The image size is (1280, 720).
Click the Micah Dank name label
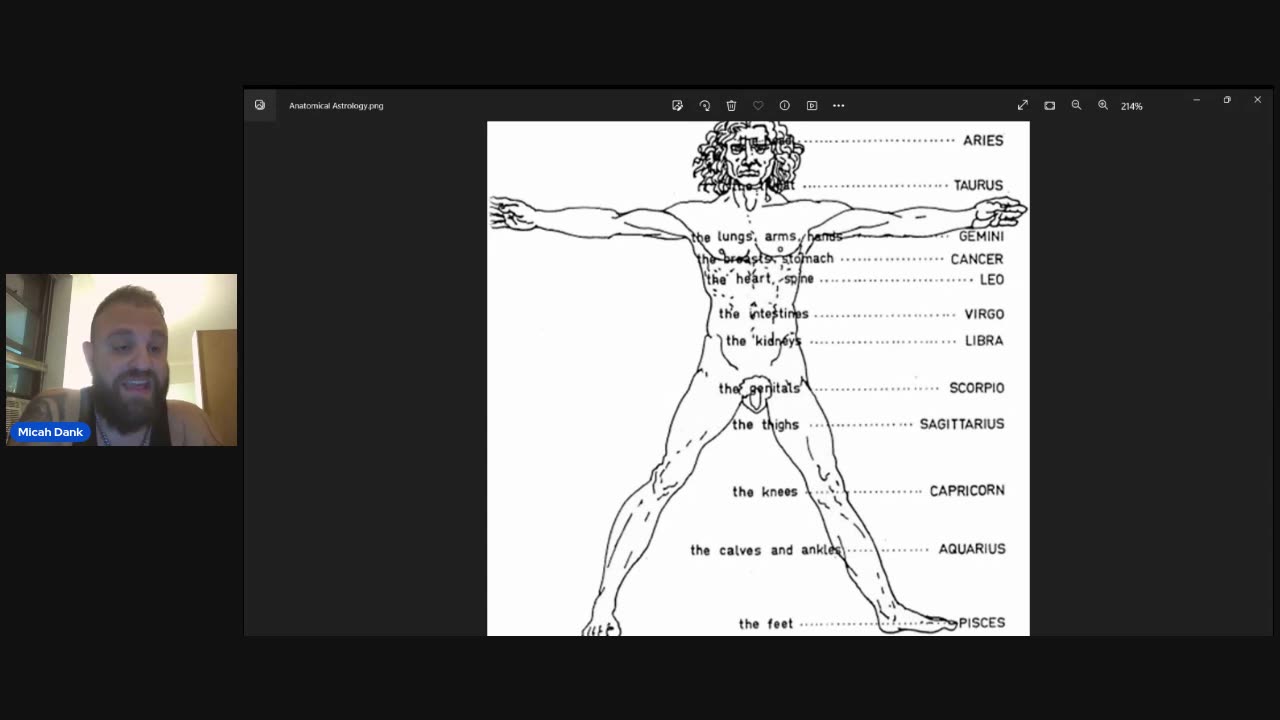pos(50,432)
